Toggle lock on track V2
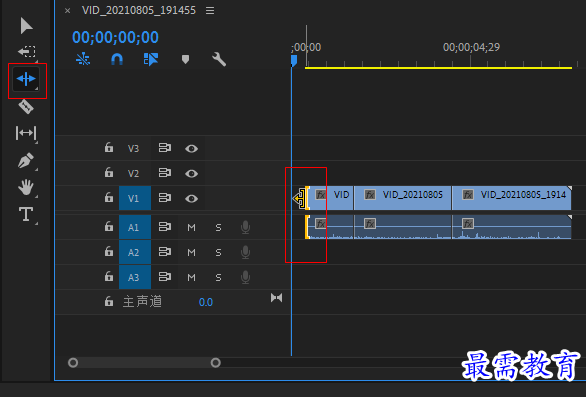The height and width of the screenshot is (397, 586). pyautogui.click(x=109, y=172)
